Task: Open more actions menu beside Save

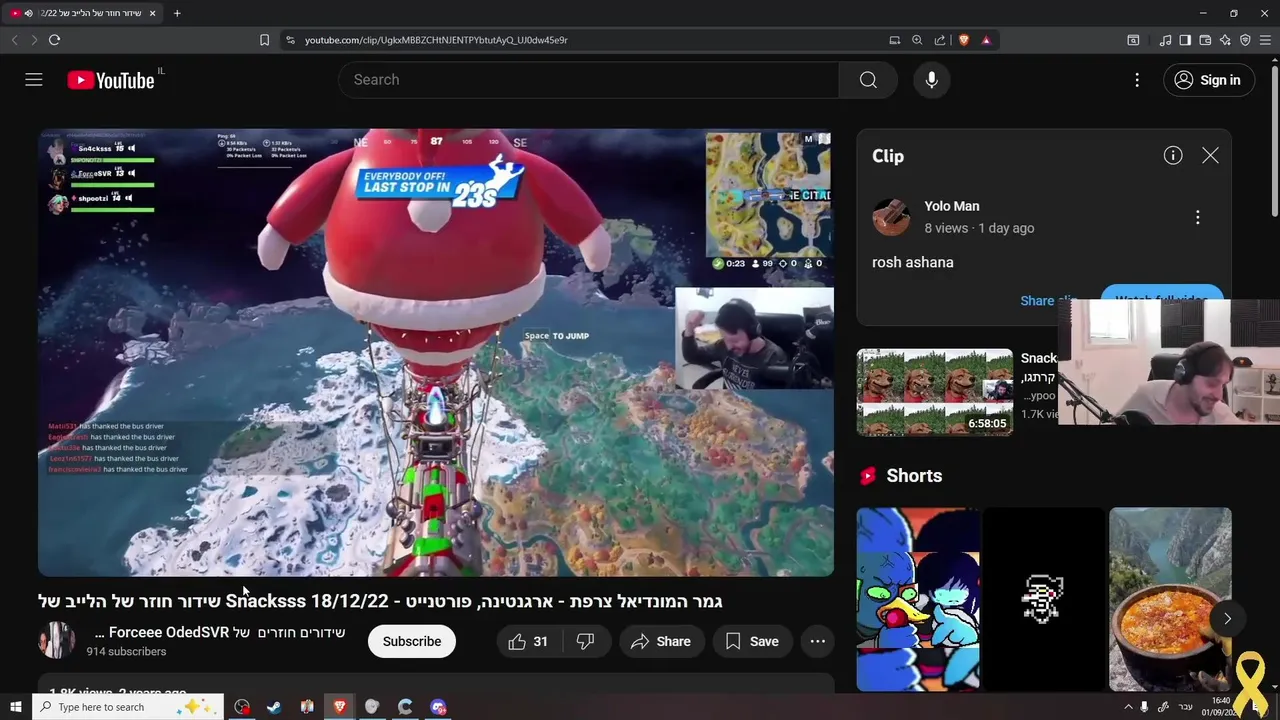Action: pyautogui.click(x=817, y=642)
